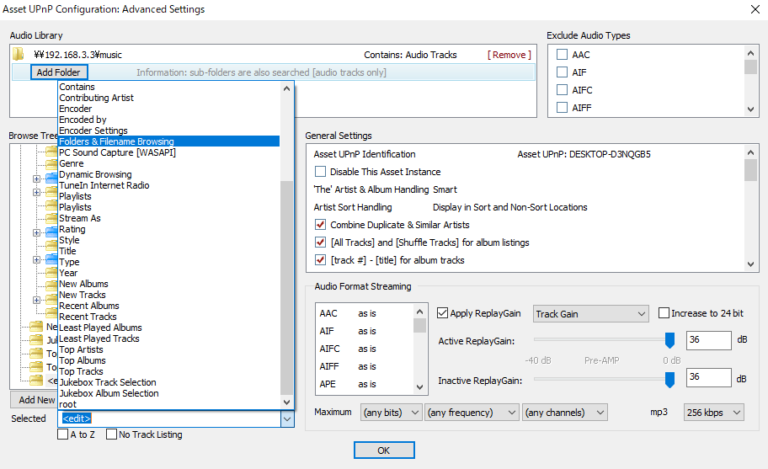Click the dropdown list scroll up arrow
The image size is (768, 469).
(x=287, y=89)
